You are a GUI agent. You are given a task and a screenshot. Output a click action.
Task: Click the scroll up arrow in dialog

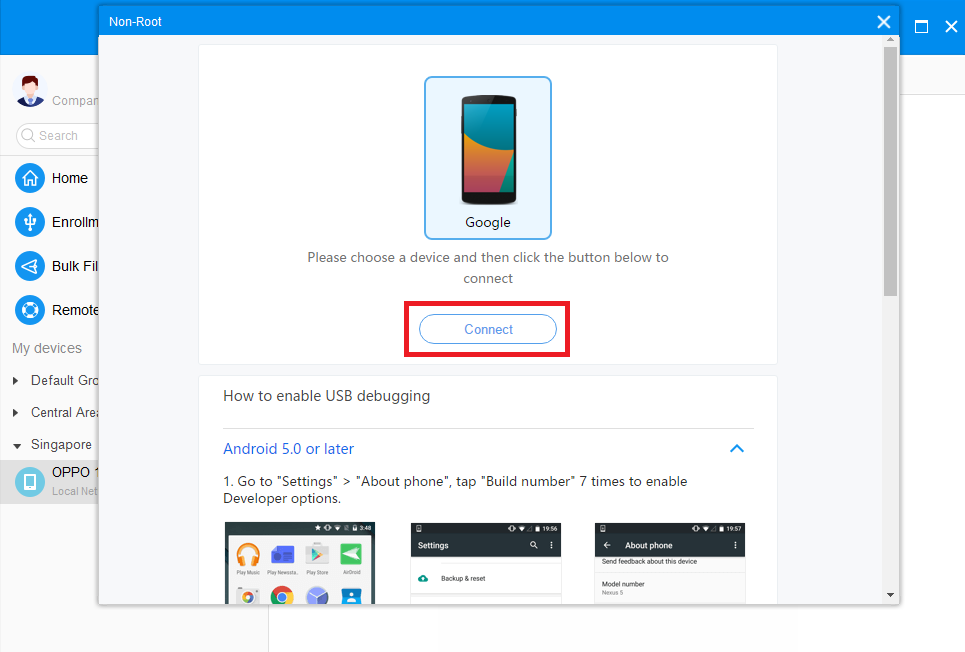[890, 39]
